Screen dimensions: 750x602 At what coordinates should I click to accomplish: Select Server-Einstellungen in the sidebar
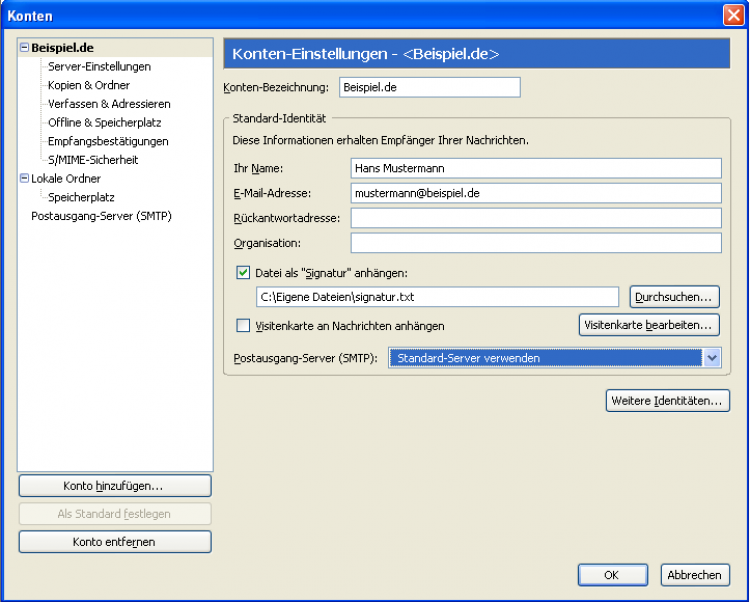tap(99, 66)
